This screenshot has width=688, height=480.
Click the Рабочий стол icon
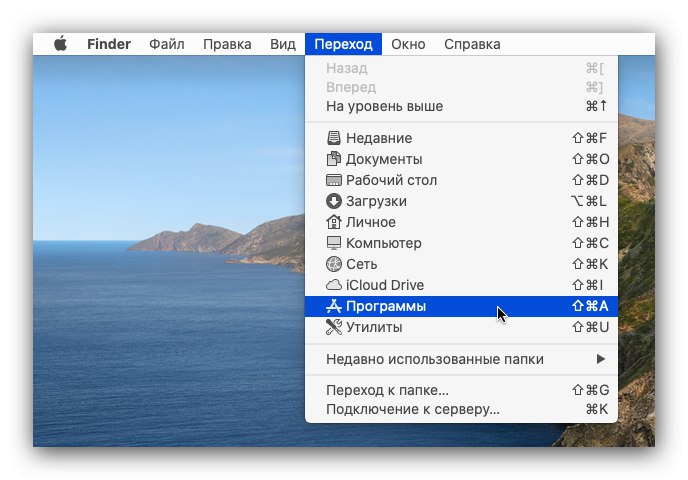click(x=334, y=180)
